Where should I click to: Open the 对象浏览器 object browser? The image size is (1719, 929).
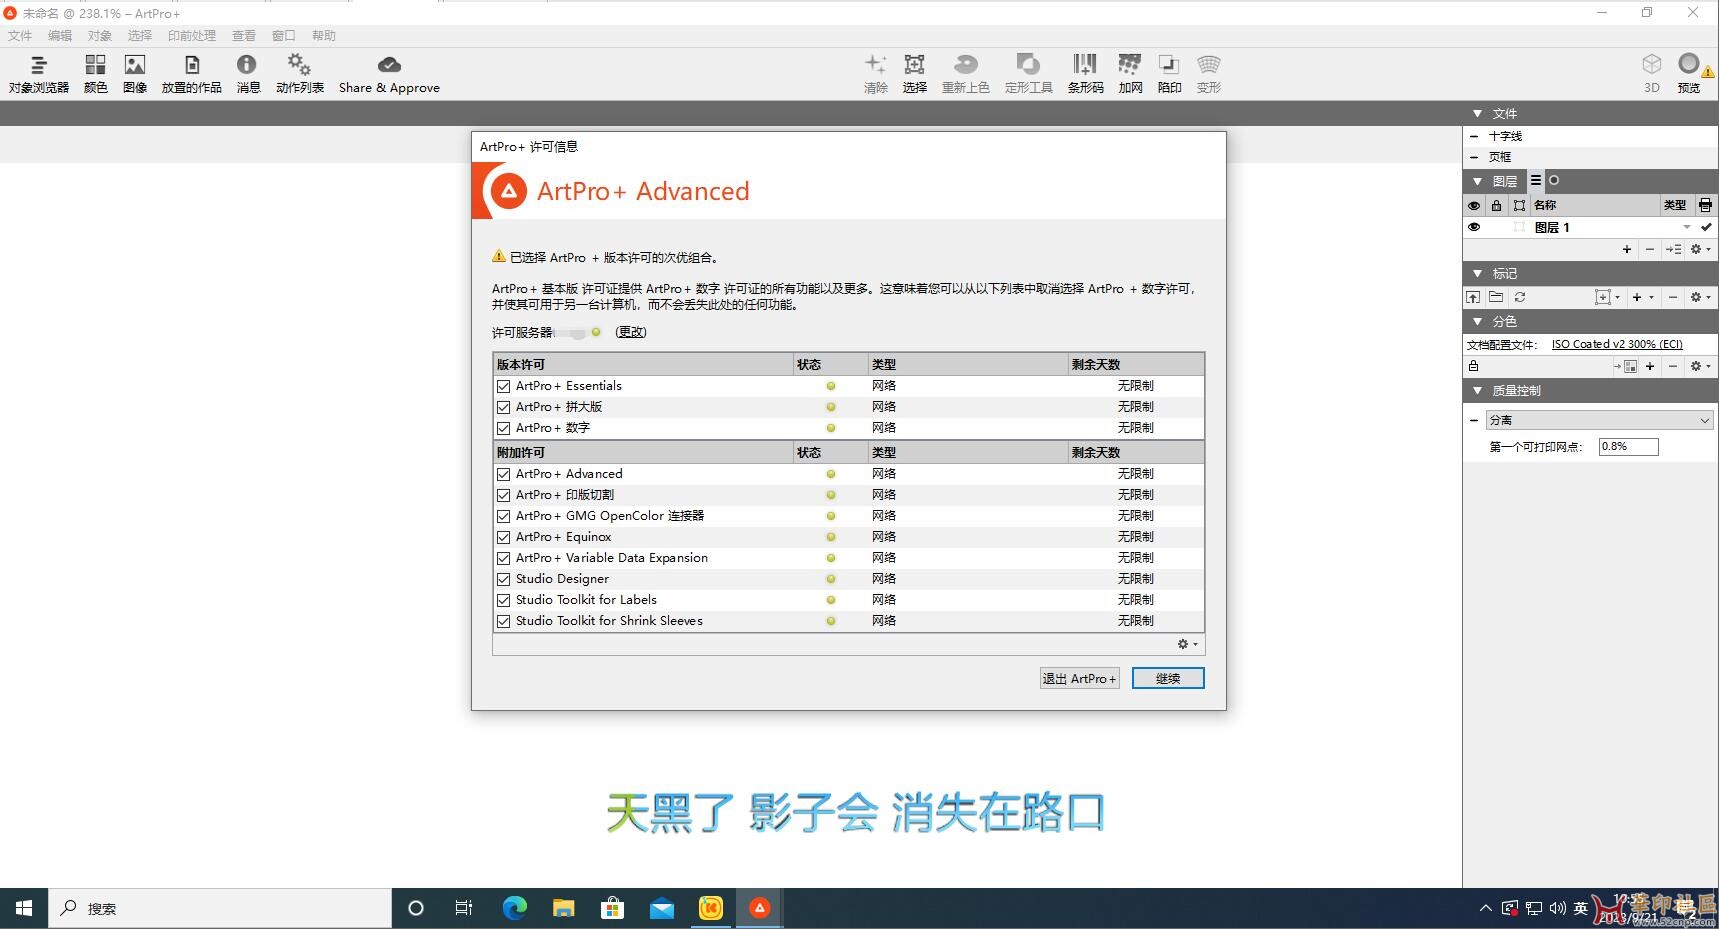tap(38, 74)
